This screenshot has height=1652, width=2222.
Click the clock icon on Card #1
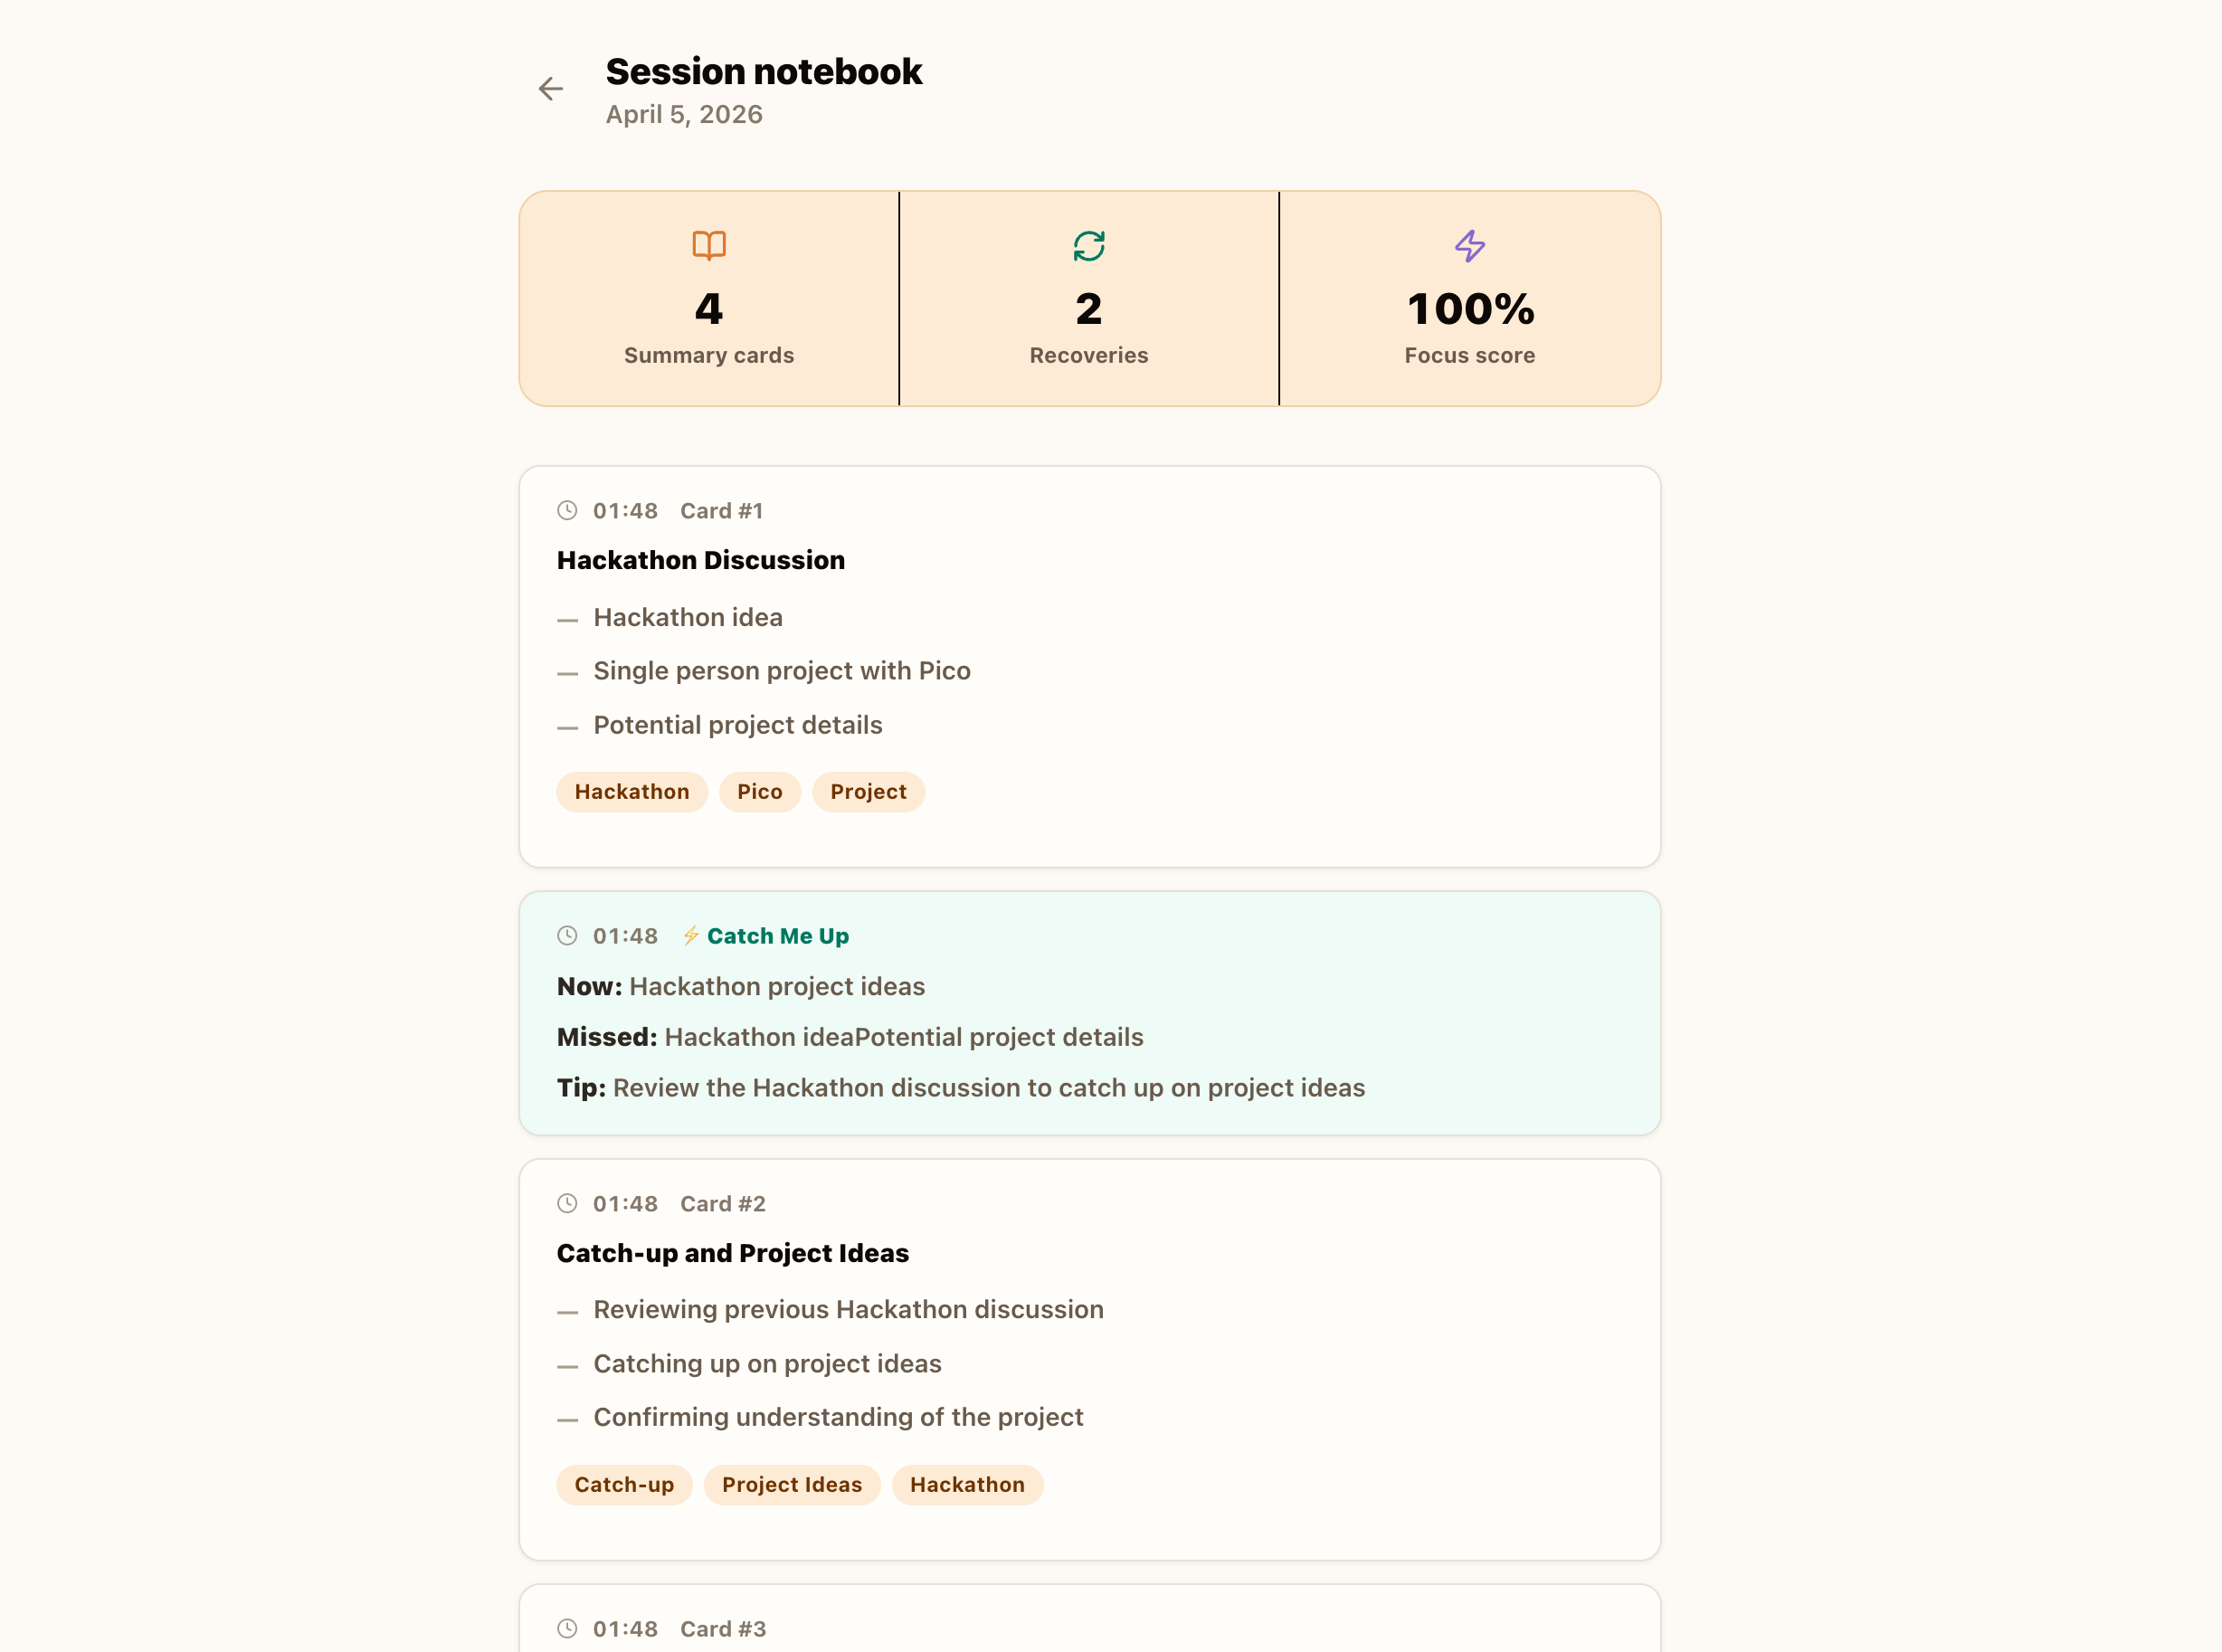tap(567, 510)
